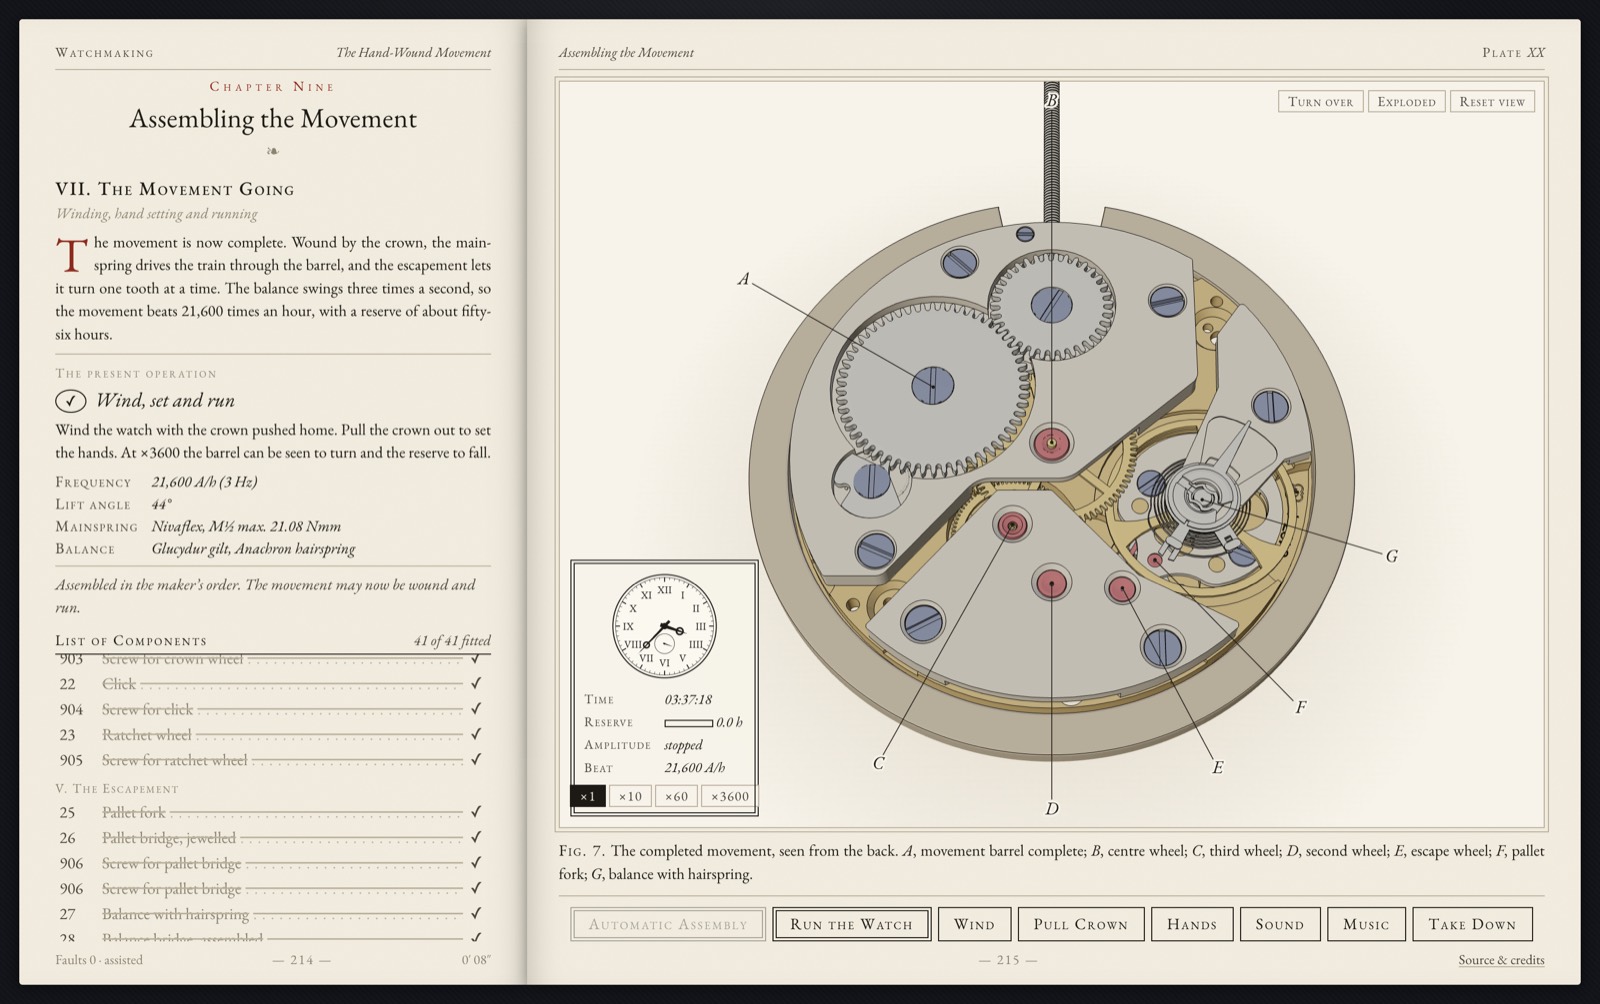Viewport: 1600px width, 1004px height.
Task: Click label D for second wheel
Action: [x=1052, y=809]
